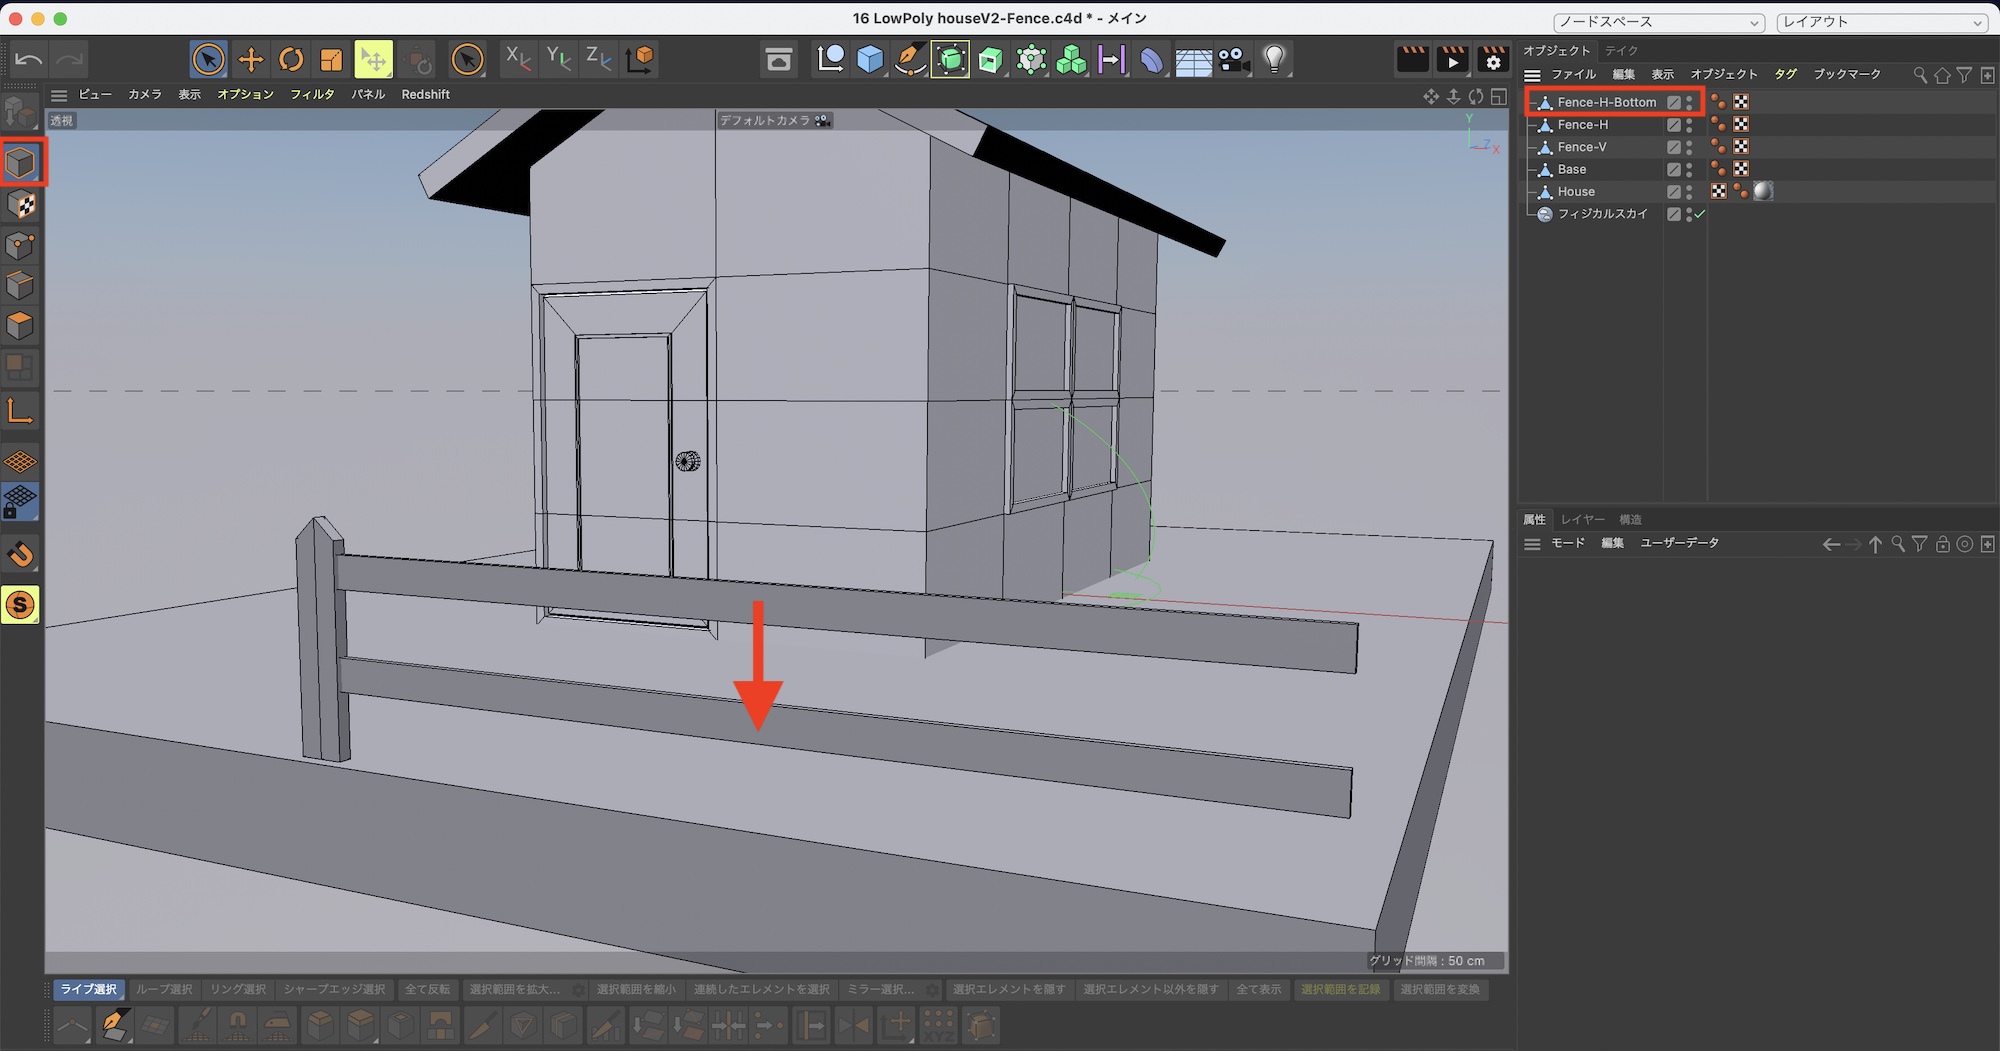Image resolution: width=2000 pixels, height=1051 pixels.
Task: Click the House material sphere tag
Action: pos(1763,191)
